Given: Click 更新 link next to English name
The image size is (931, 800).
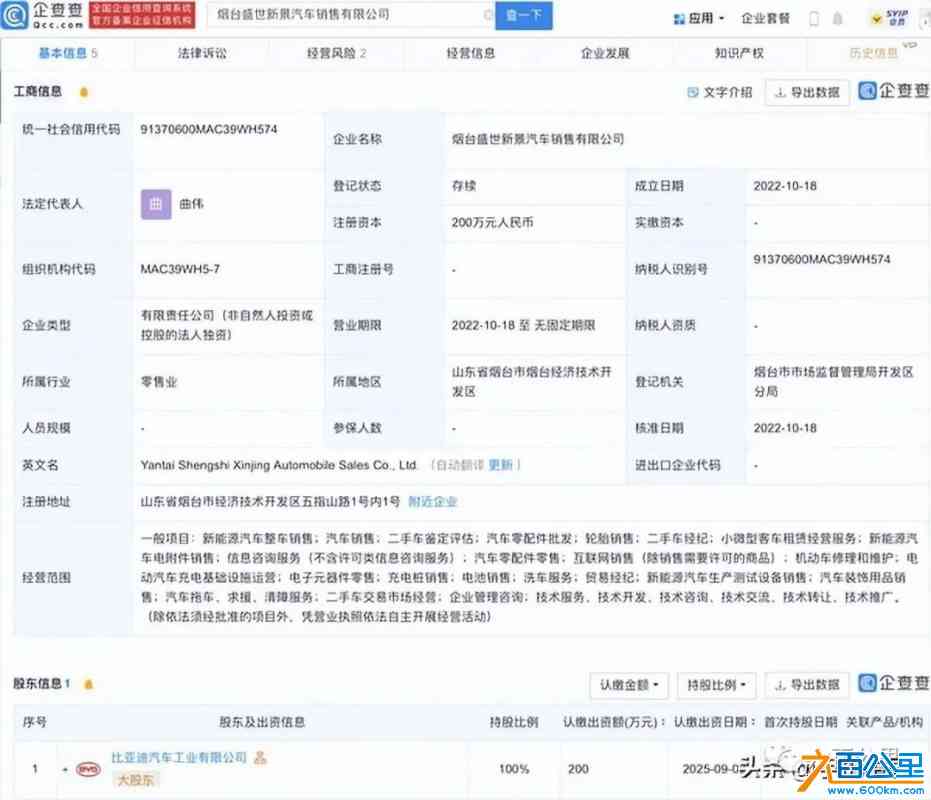Looking at the screenshot, I should (x=501, y=465).
